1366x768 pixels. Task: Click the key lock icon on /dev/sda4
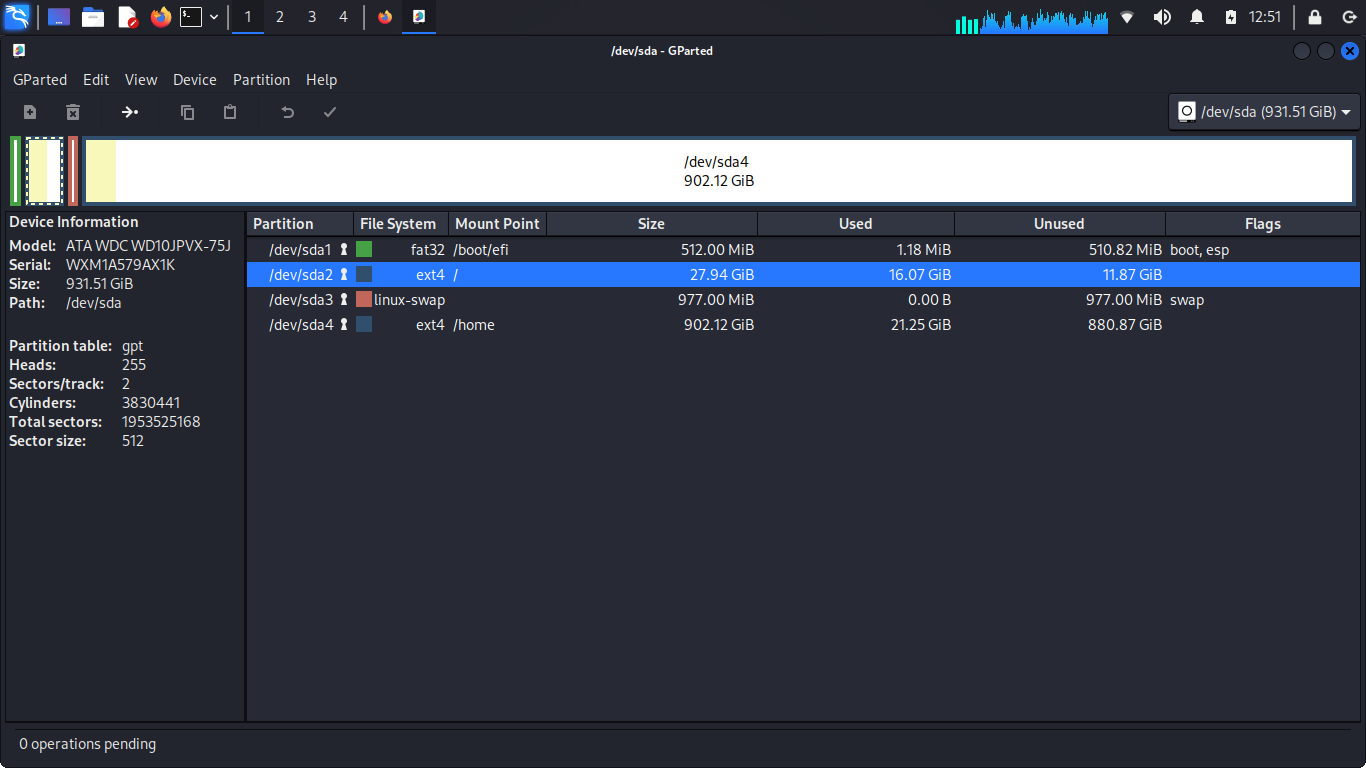[344, 324]
